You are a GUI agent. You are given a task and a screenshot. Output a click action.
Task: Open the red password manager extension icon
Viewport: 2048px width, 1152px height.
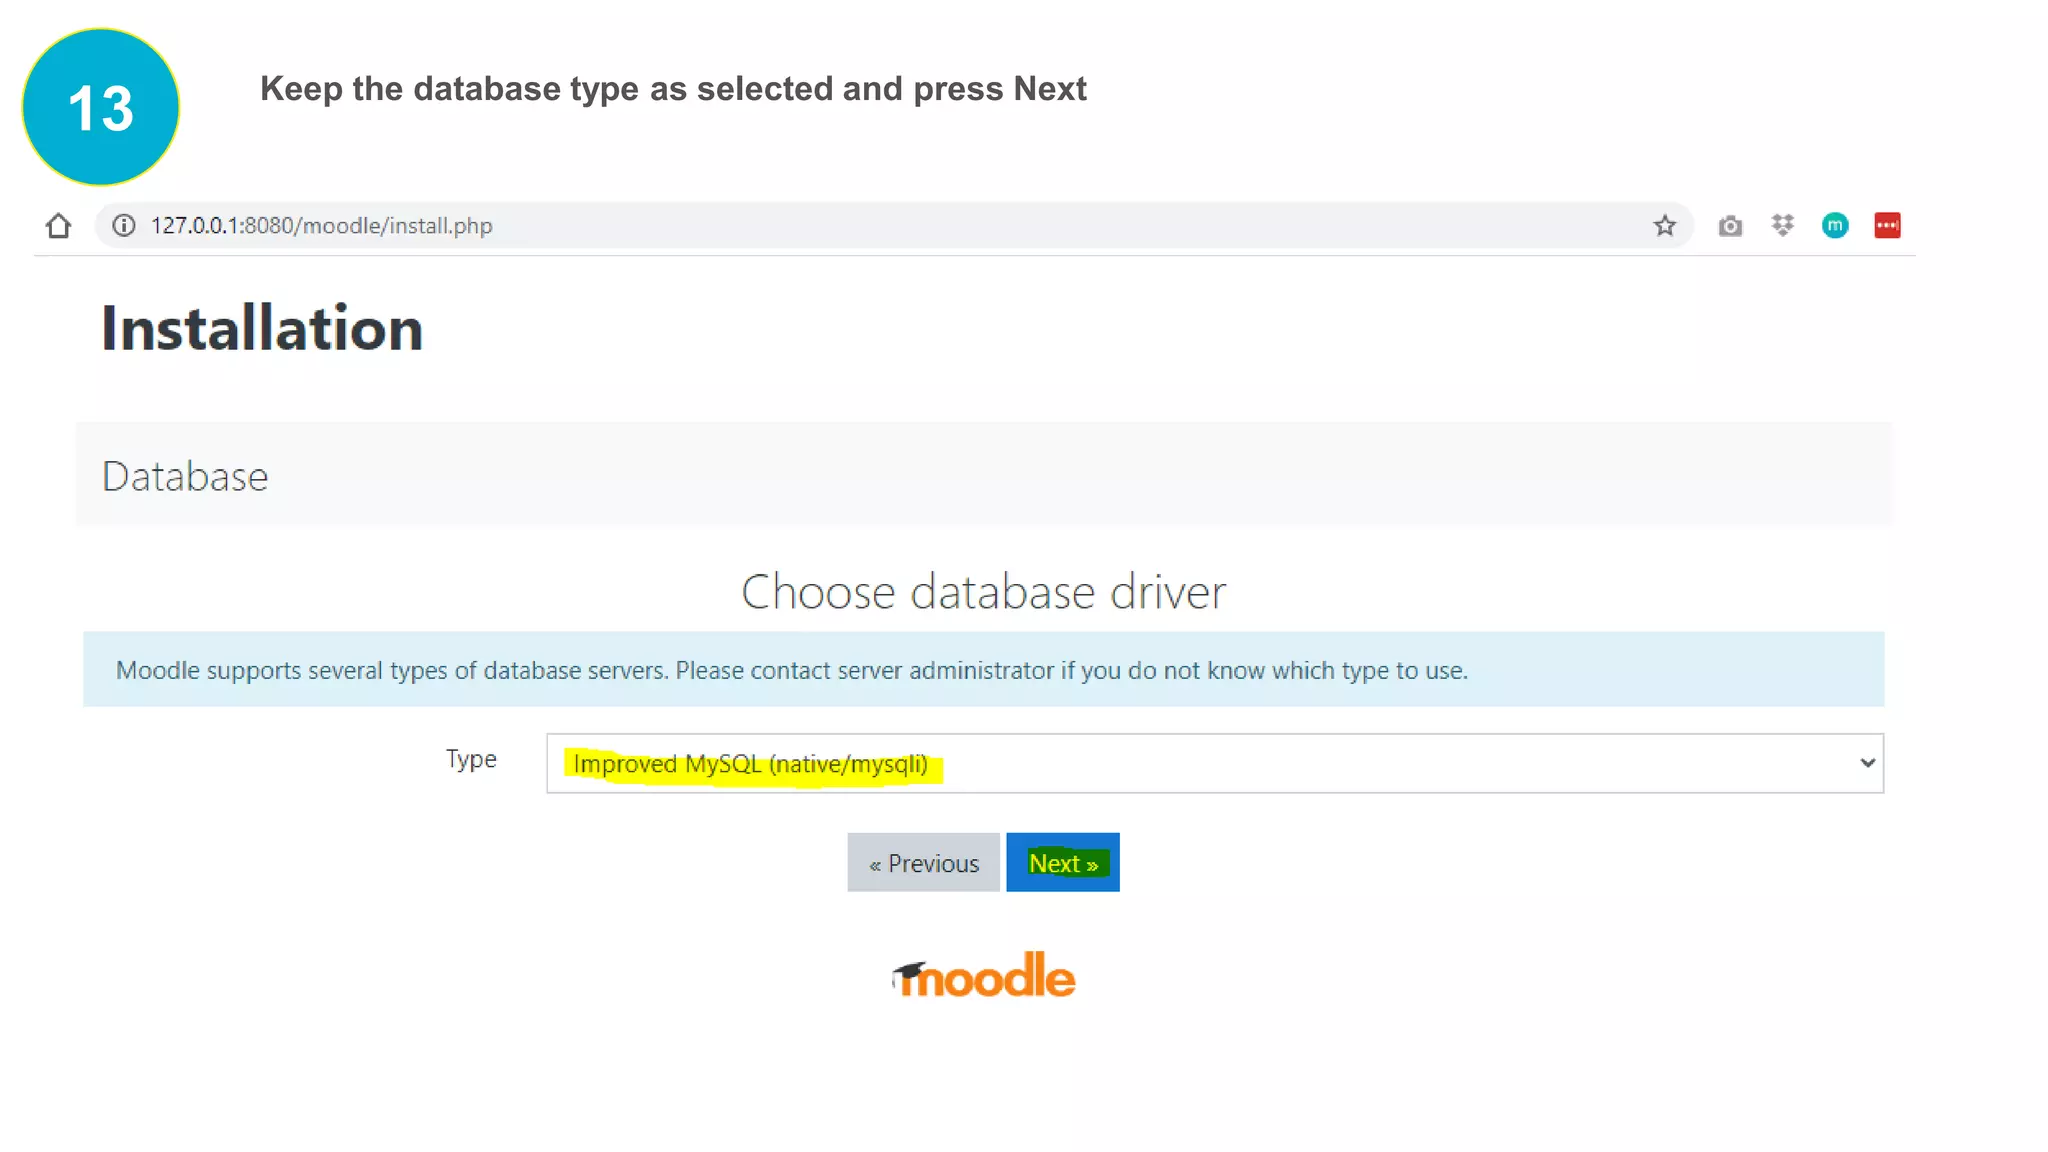pyautogui.click(x=1887, y=226)
